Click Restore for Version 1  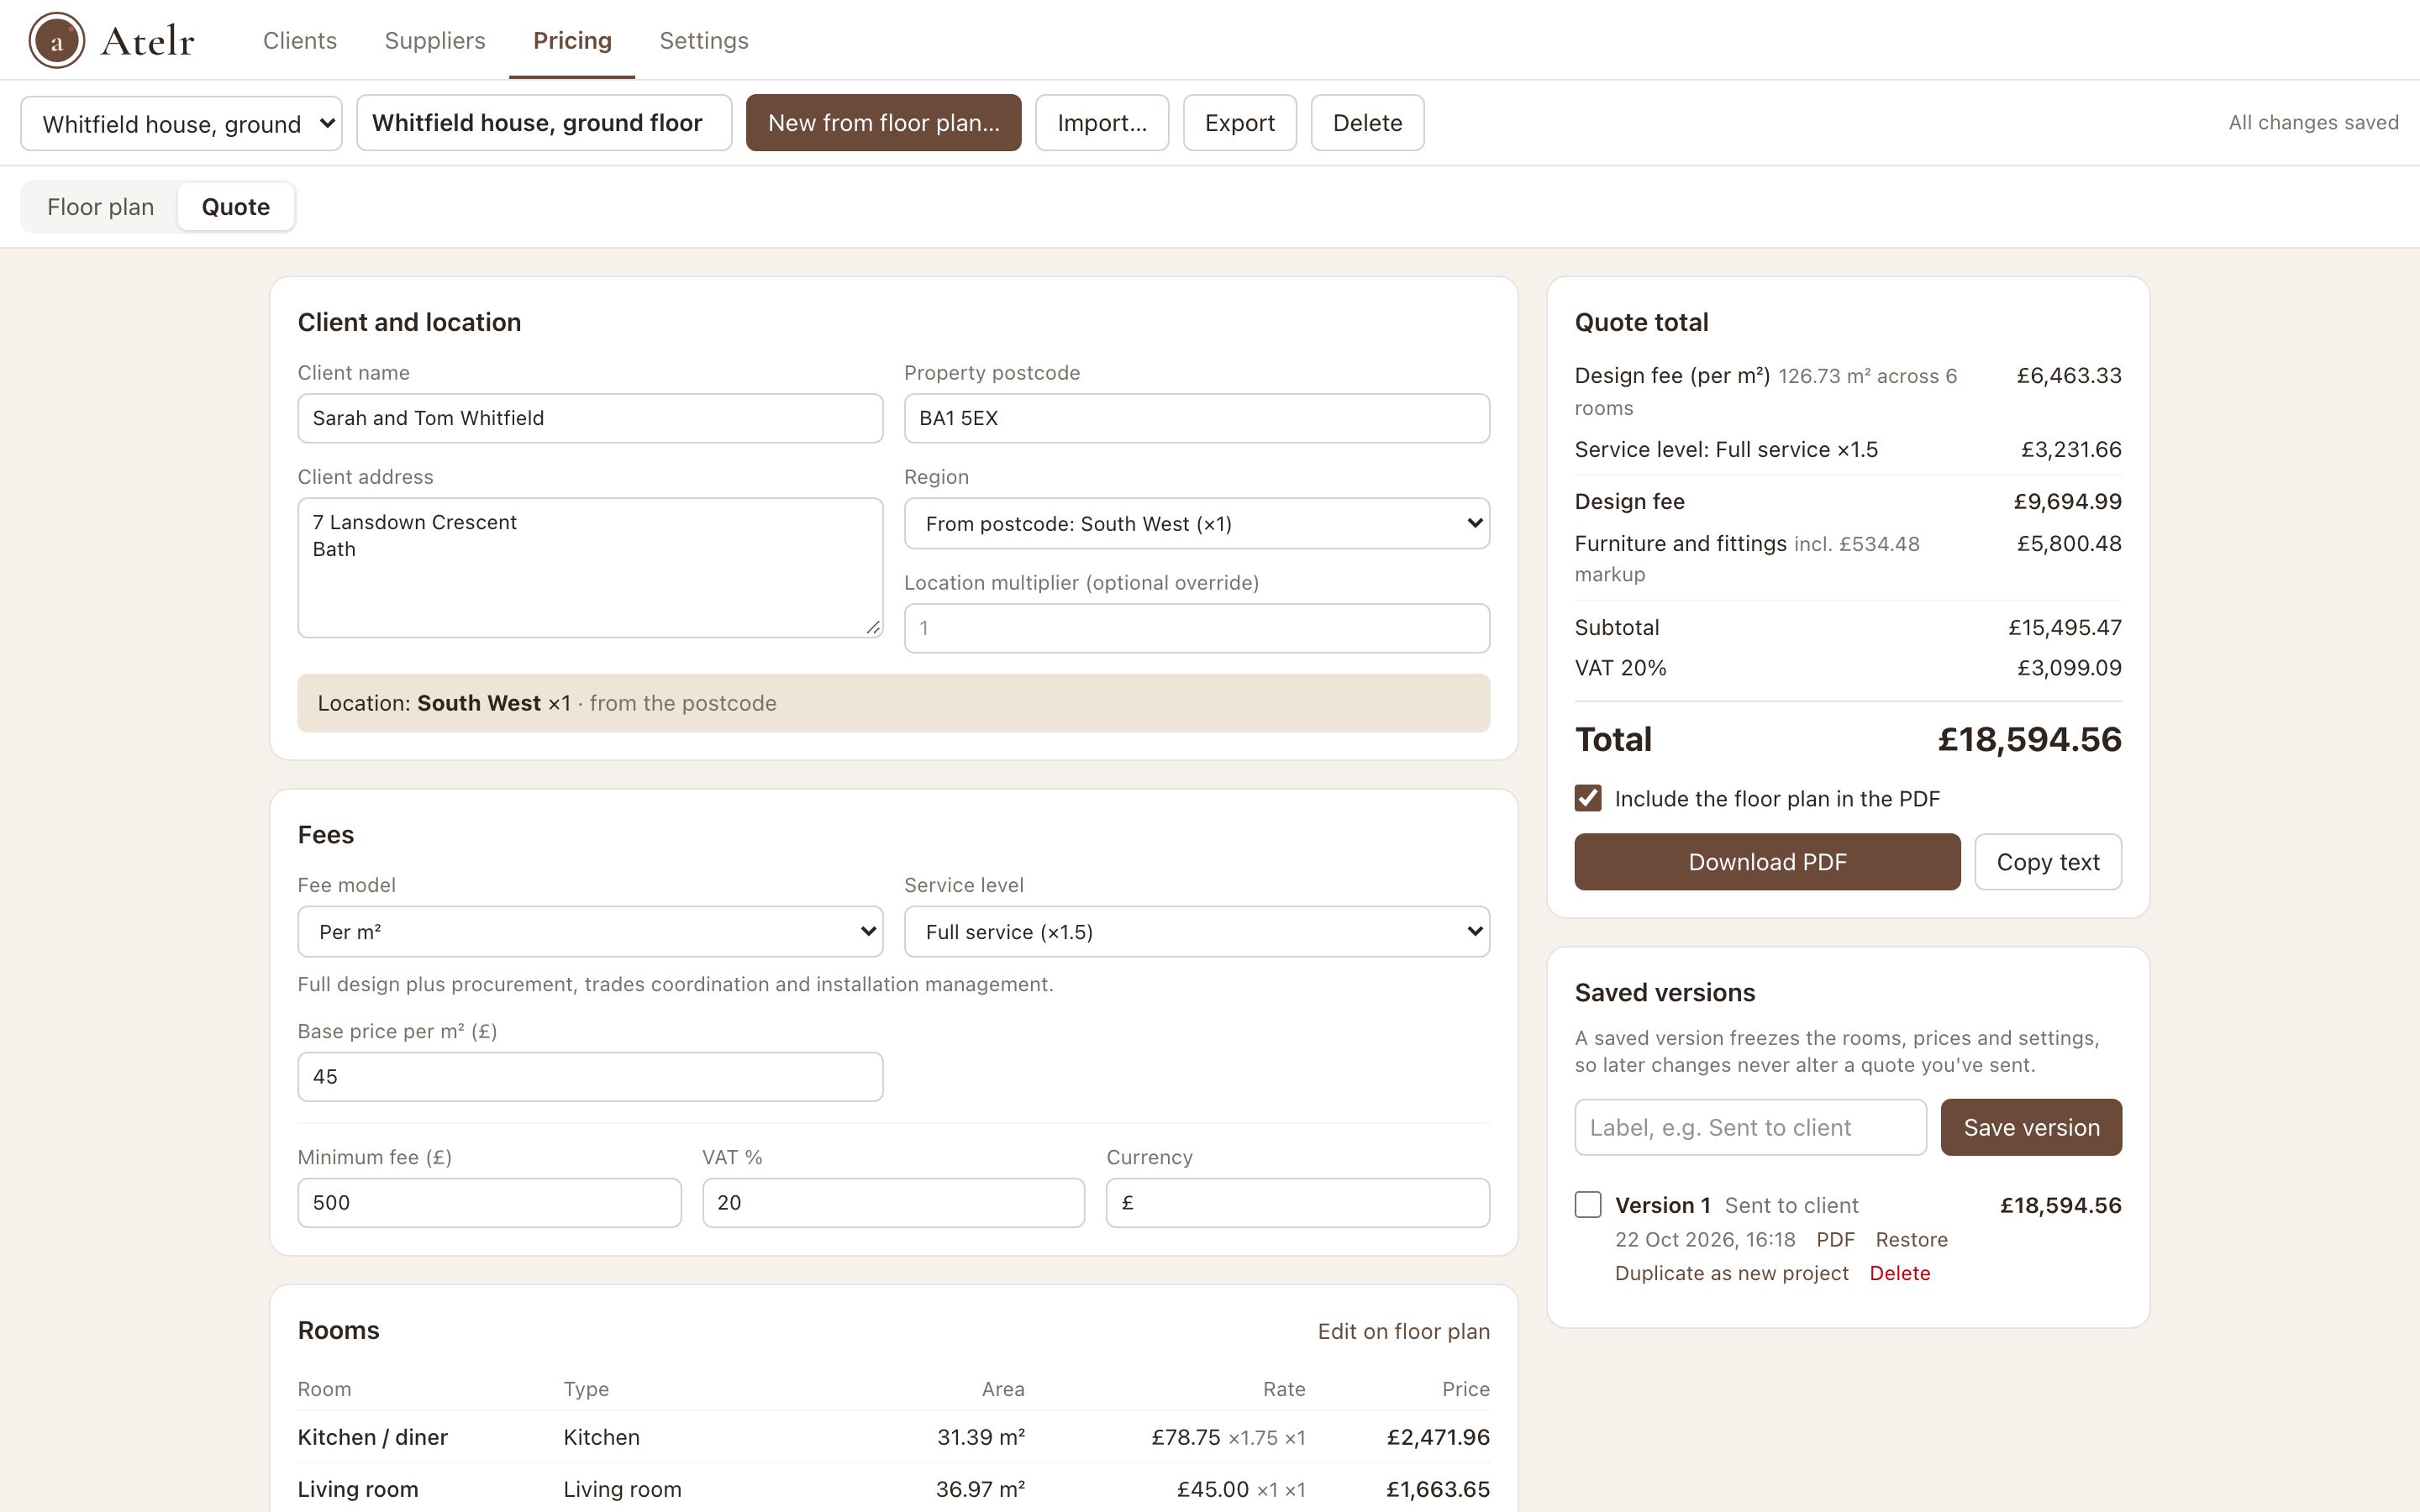click(x=1912, y=1240)
